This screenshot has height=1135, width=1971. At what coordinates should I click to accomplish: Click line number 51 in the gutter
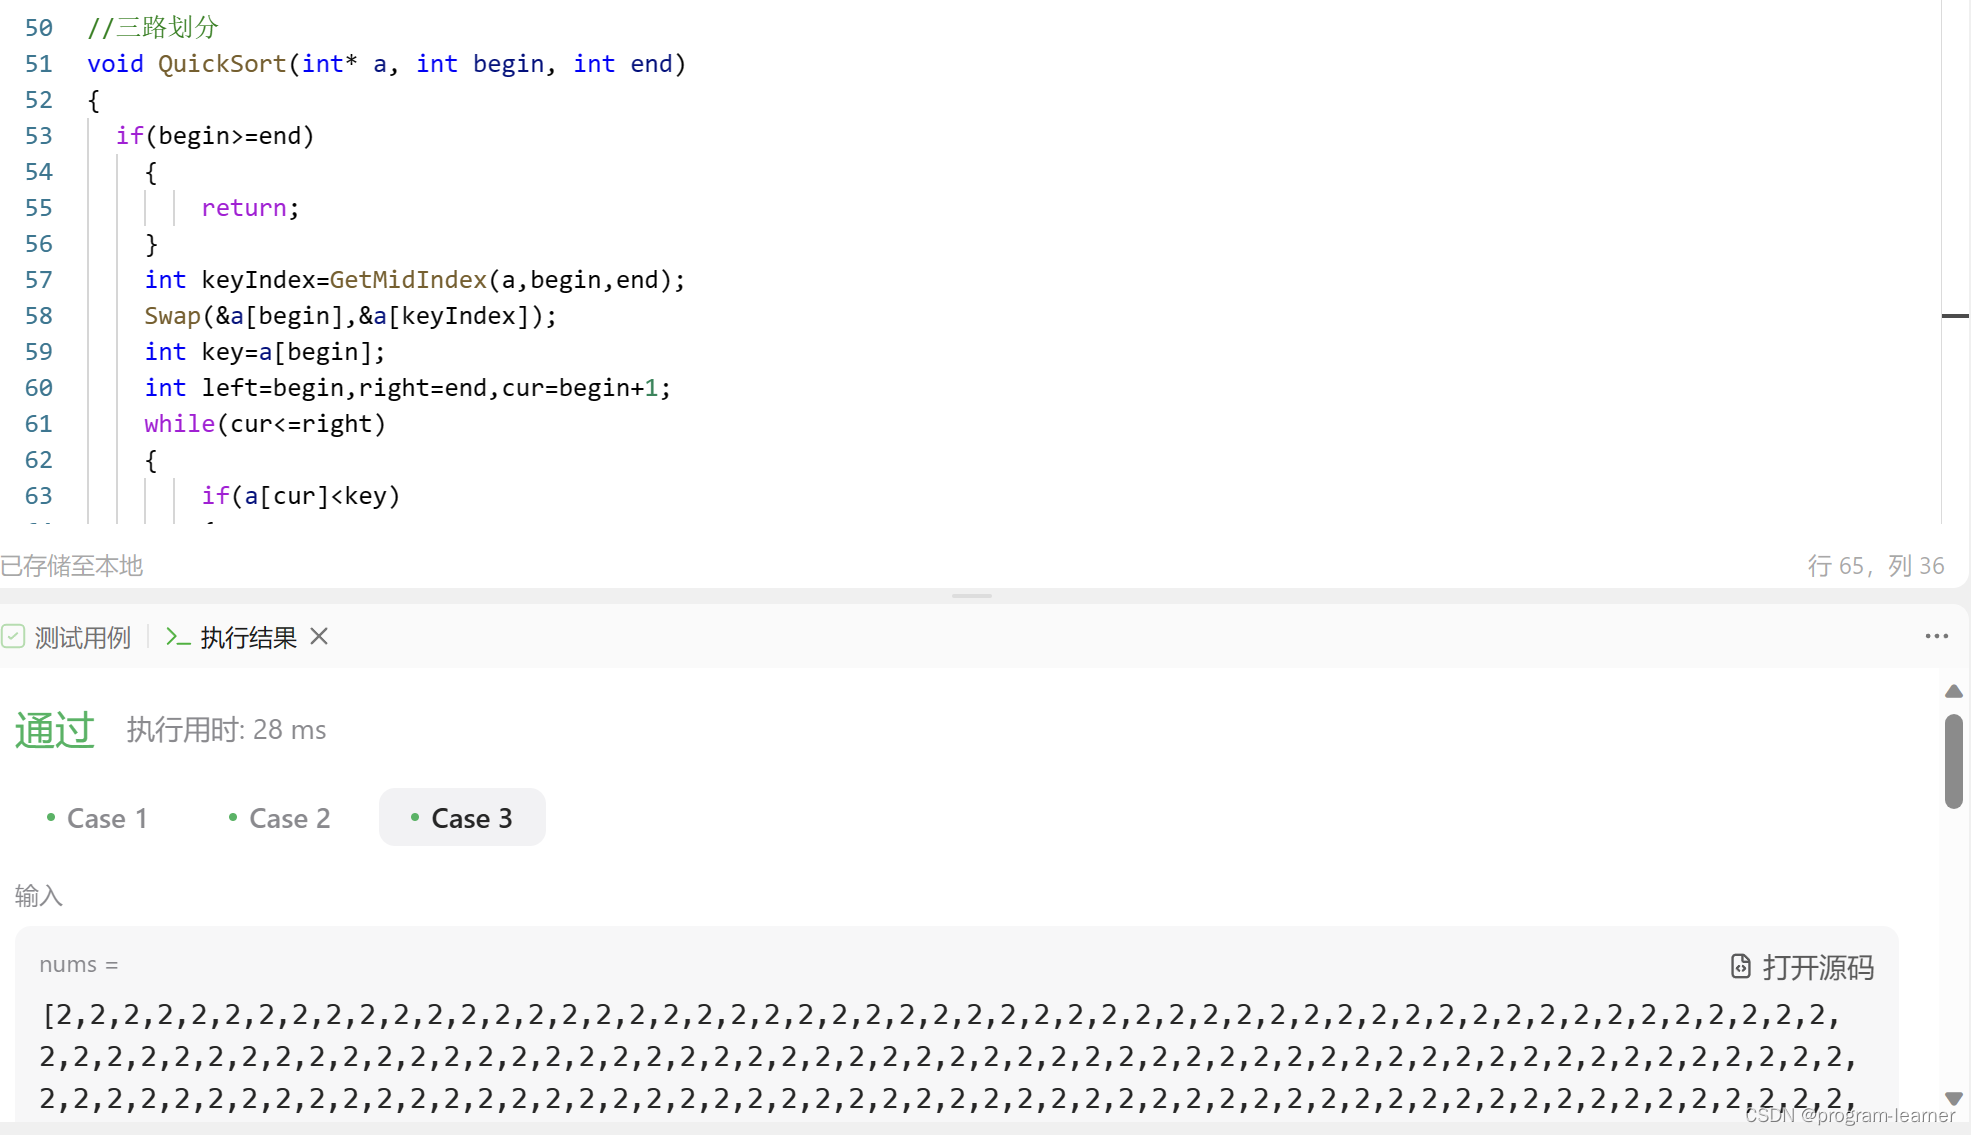pos(39,64)
